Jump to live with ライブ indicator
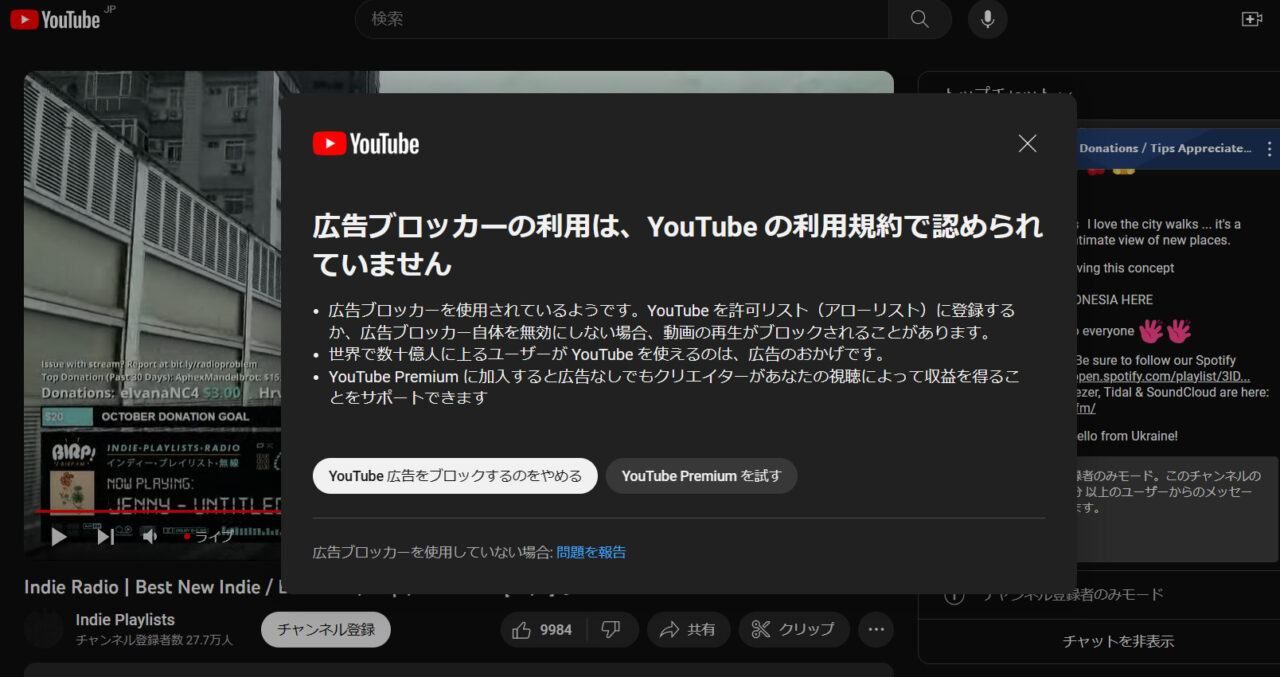1280x677 pixels. click(x=207, y=537)
